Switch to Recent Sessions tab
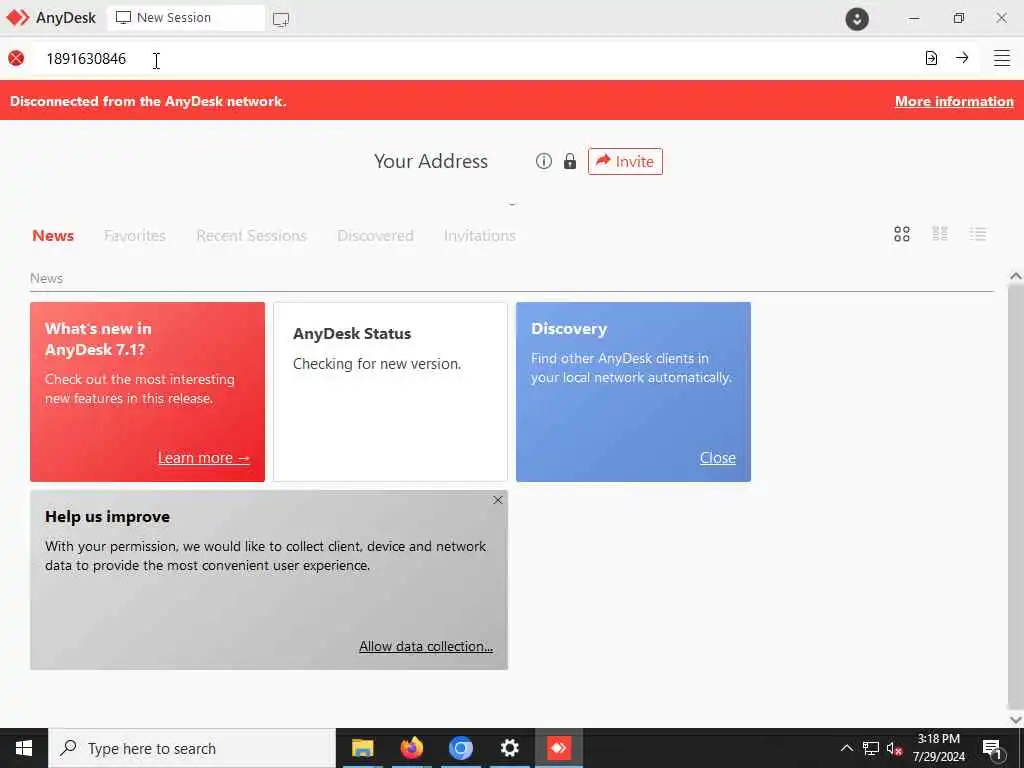The height and width of the screenshot is (768, 1024). pyautogui.click(x=251, y=236)
